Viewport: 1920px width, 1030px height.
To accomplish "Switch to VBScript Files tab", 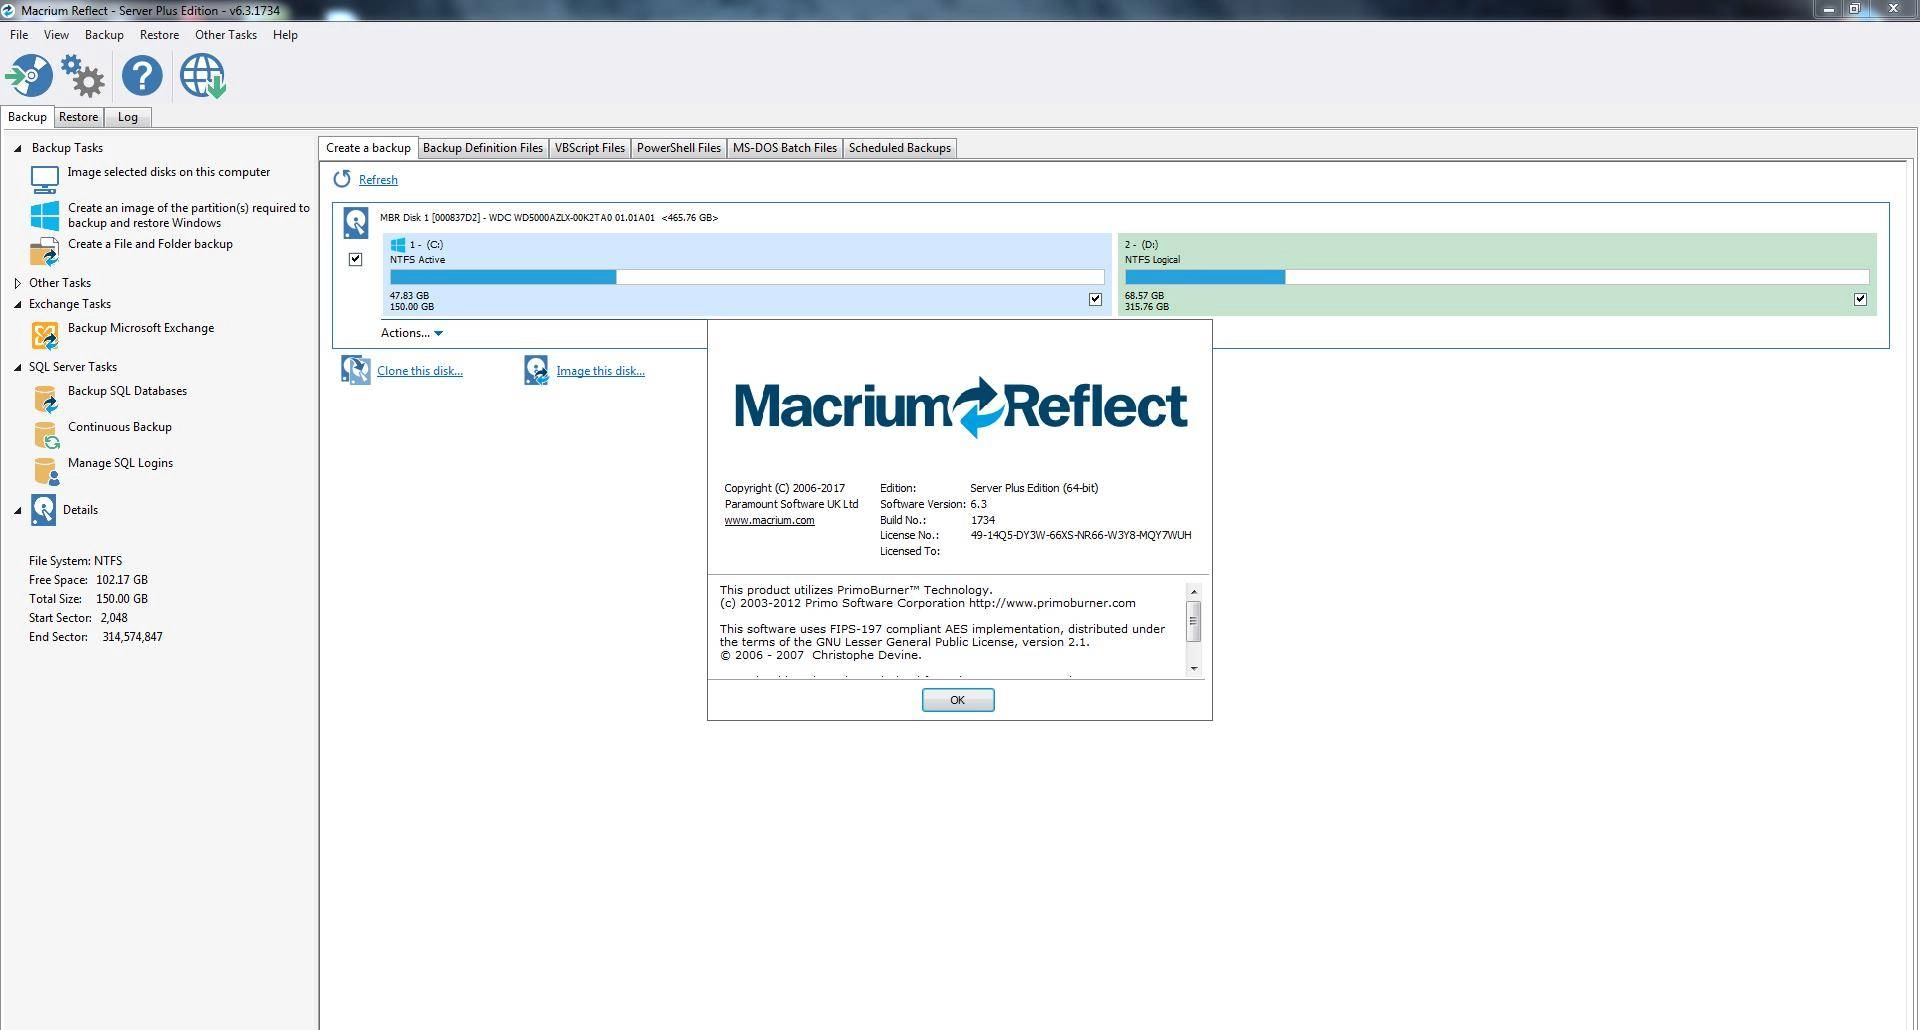I will [x=589, y=148].
